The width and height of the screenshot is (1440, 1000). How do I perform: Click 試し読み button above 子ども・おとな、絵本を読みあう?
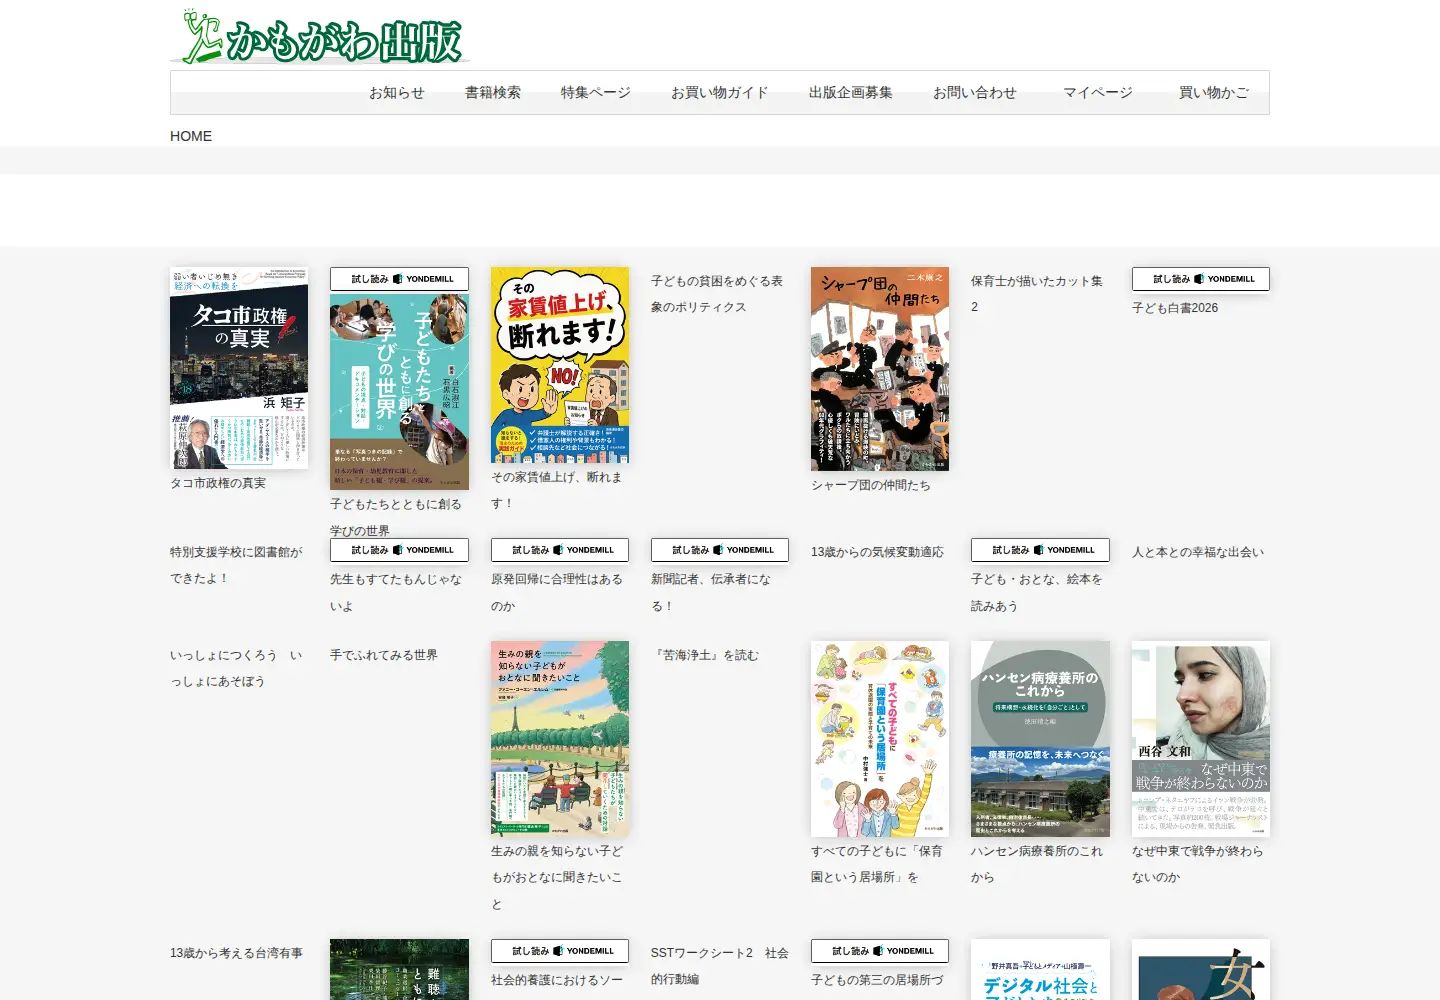[1040, 550]
